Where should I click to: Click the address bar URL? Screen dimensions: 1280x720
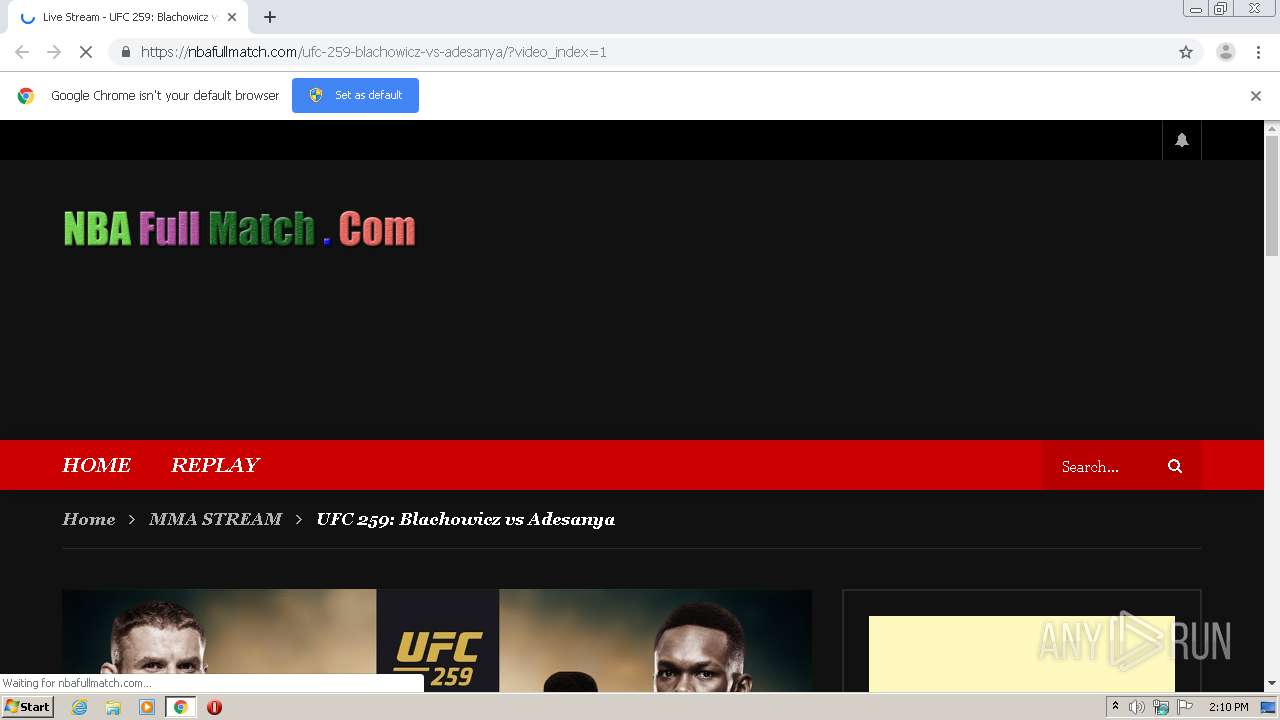(373, 52)
